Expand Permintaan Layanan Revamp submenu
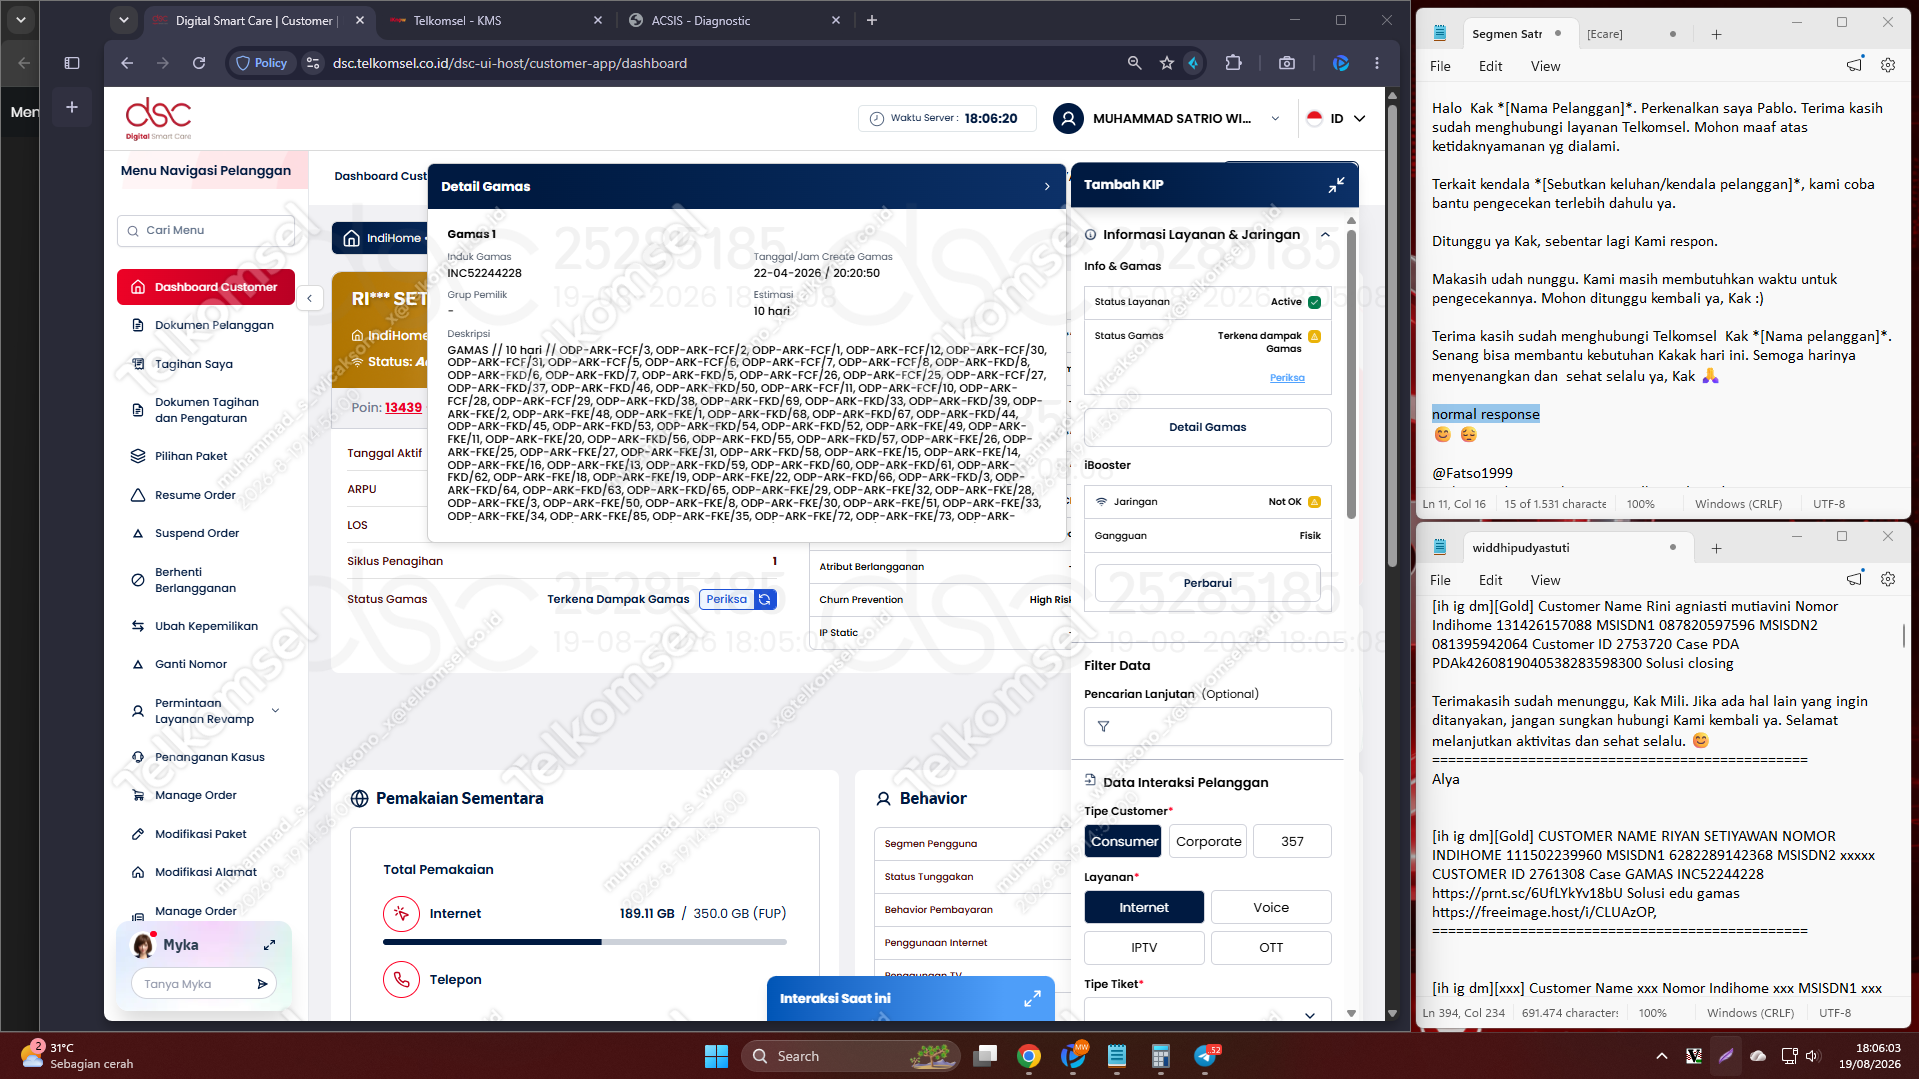This screenshot has width=1919, height=1079. tap(275, 711)
